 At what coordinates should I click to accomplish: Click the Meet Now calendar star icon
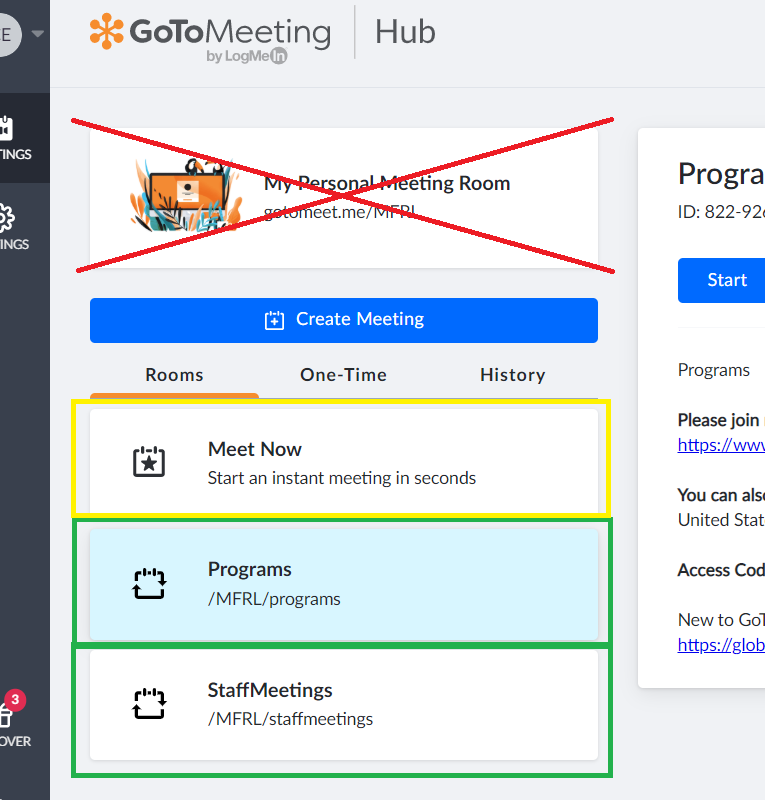(149, 462)
